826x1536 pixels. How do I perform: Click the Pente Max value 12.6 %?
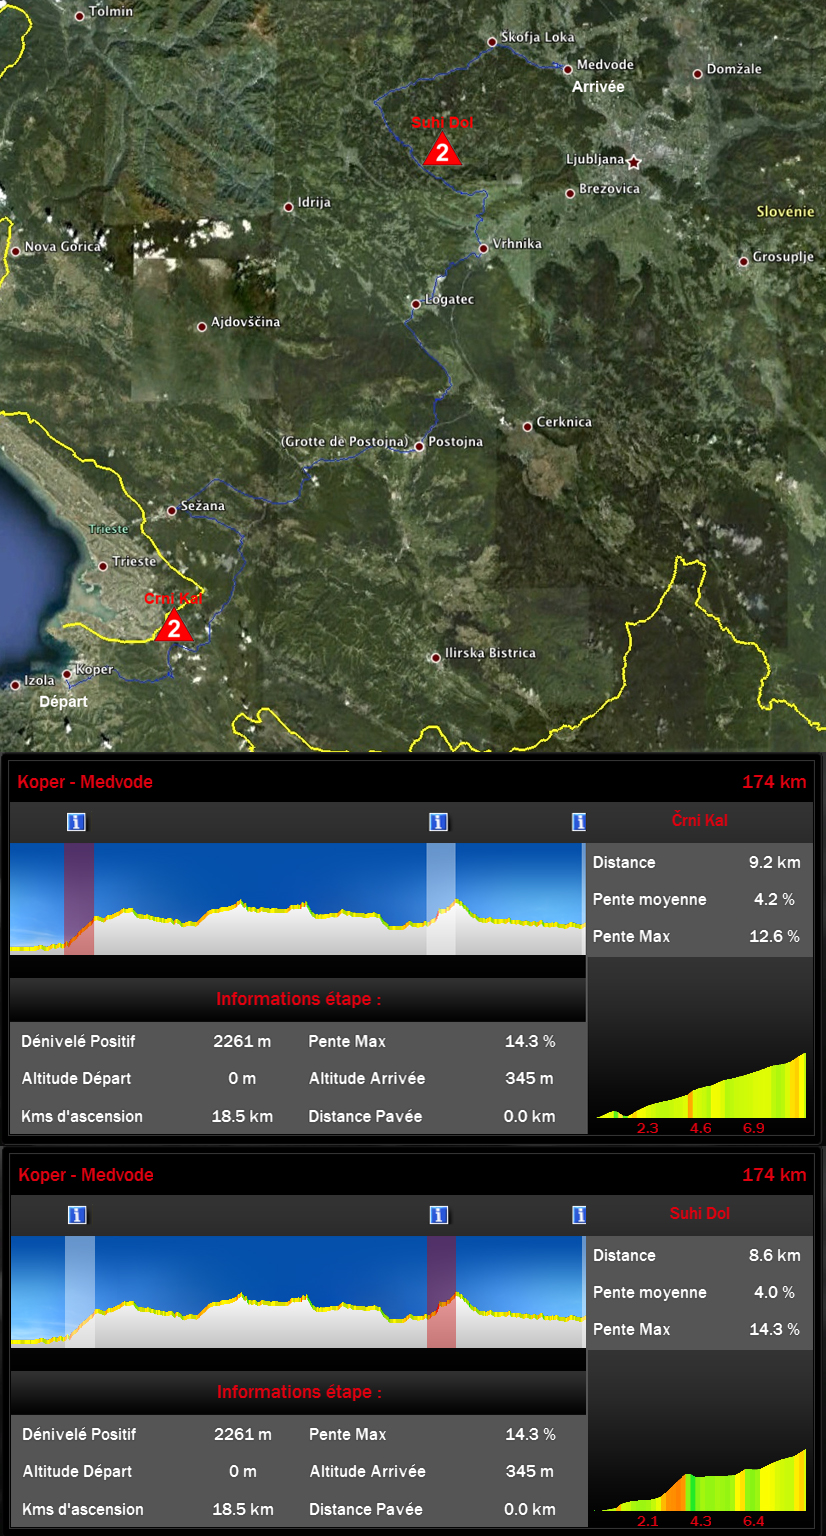click(x=774, y=936)
